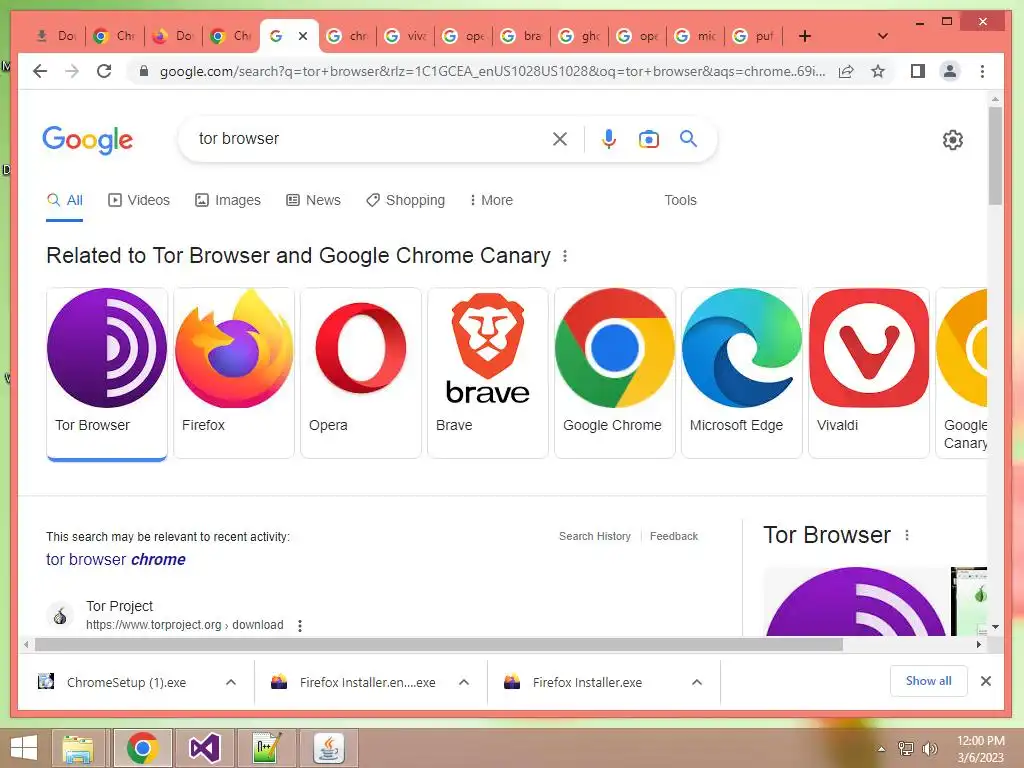Open the Chrome profile avatar
The height and width of the screenshot is (768, 1024).
point(950,71)
